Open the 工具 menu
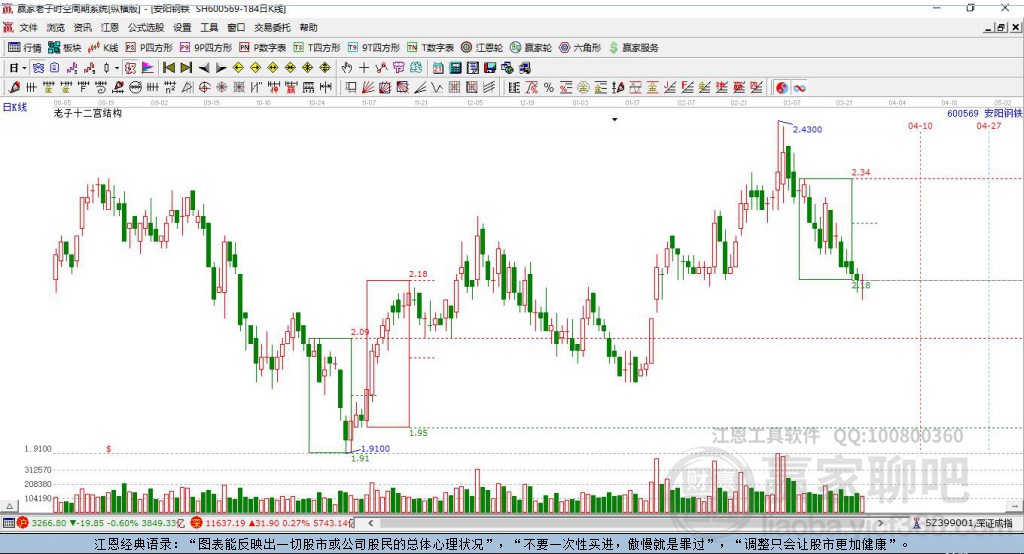The image size is (1024, 554). (x=209, y=27)
